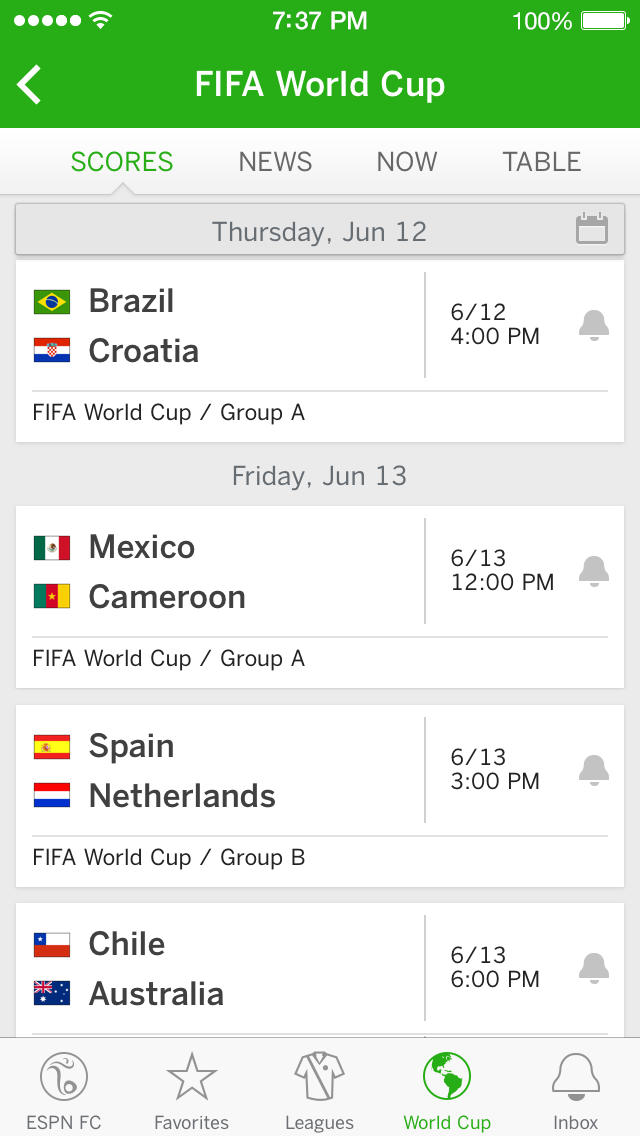Screen dimensions: 640x1136
Task: Toggle alert bell for Mexico vs Cameroon
Action: pyautogui.click(x=594, y=571)
